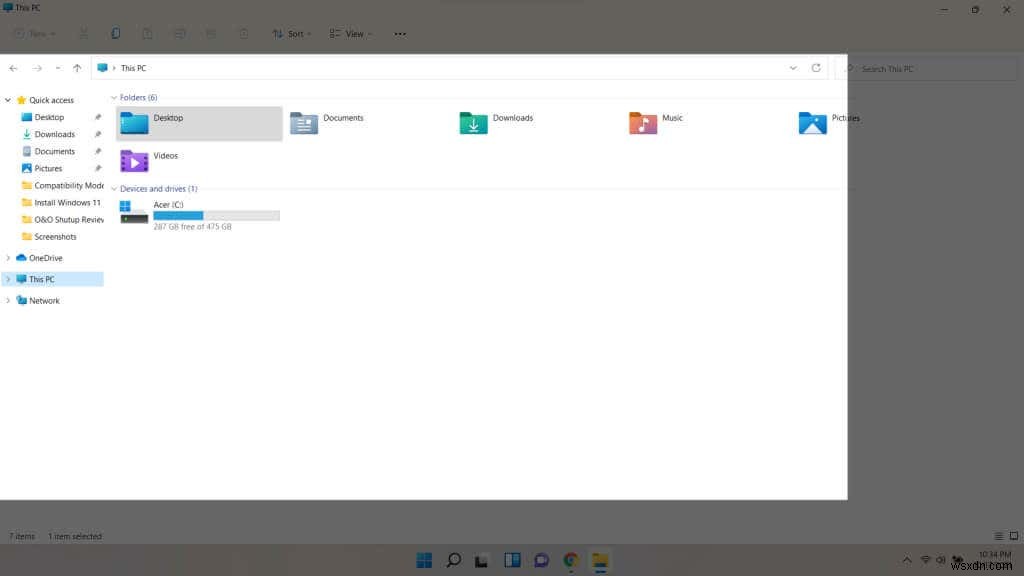The height and width of the screenshot is (576, 1024).
Task: Navigate up one level with the Up arrow
Action: coord(77,67)
